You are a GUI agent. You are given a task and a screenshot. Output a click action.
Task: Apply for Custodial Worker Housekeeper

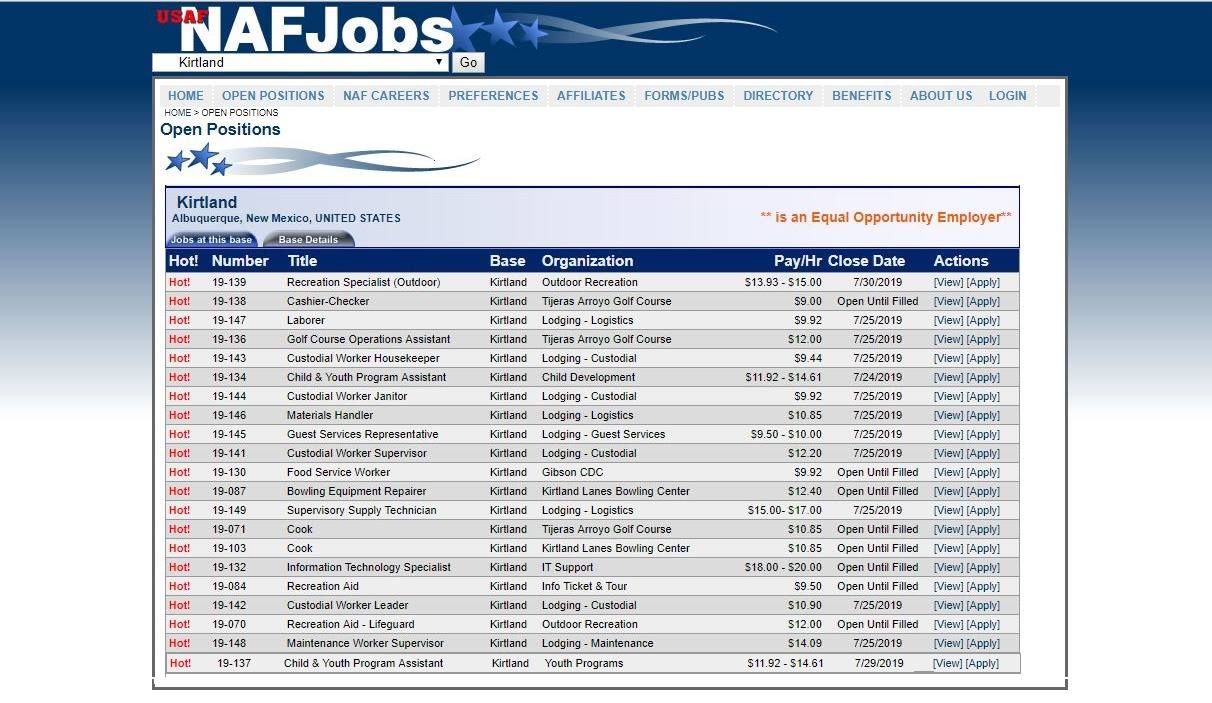click(983, 359)
